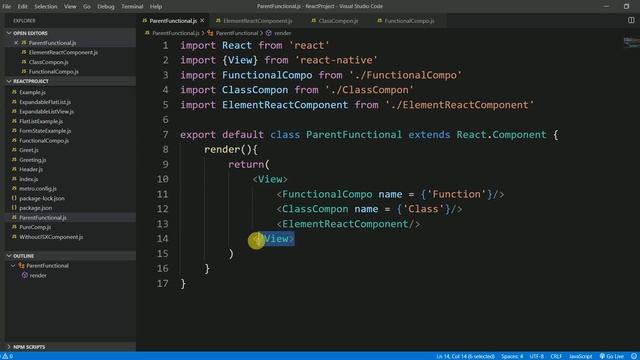Open ExpandableFlatList.js in the explorer

[x=45, y=102]
